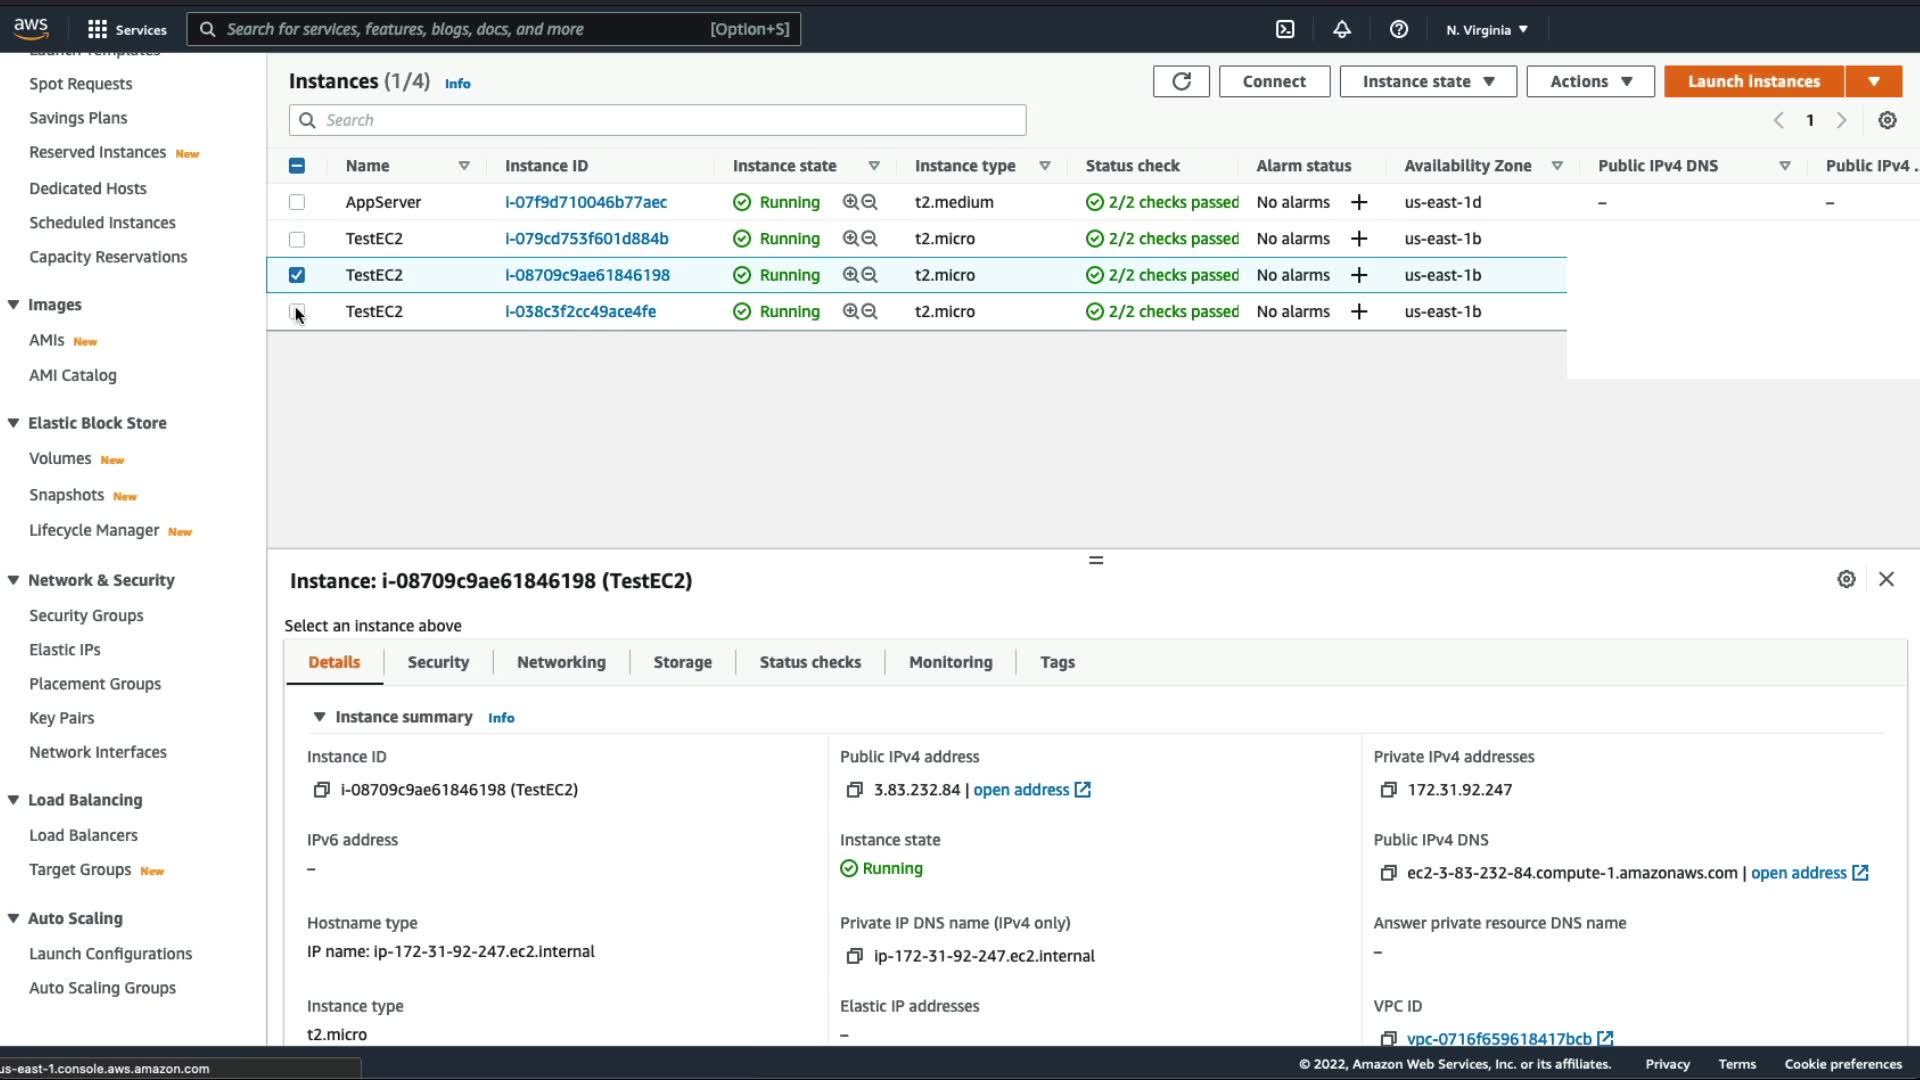1920x1080 pixels.
Task: Open instance ID i-07f9d710046b77aec link
Action: pyautogui.click(x=585, y=202)
